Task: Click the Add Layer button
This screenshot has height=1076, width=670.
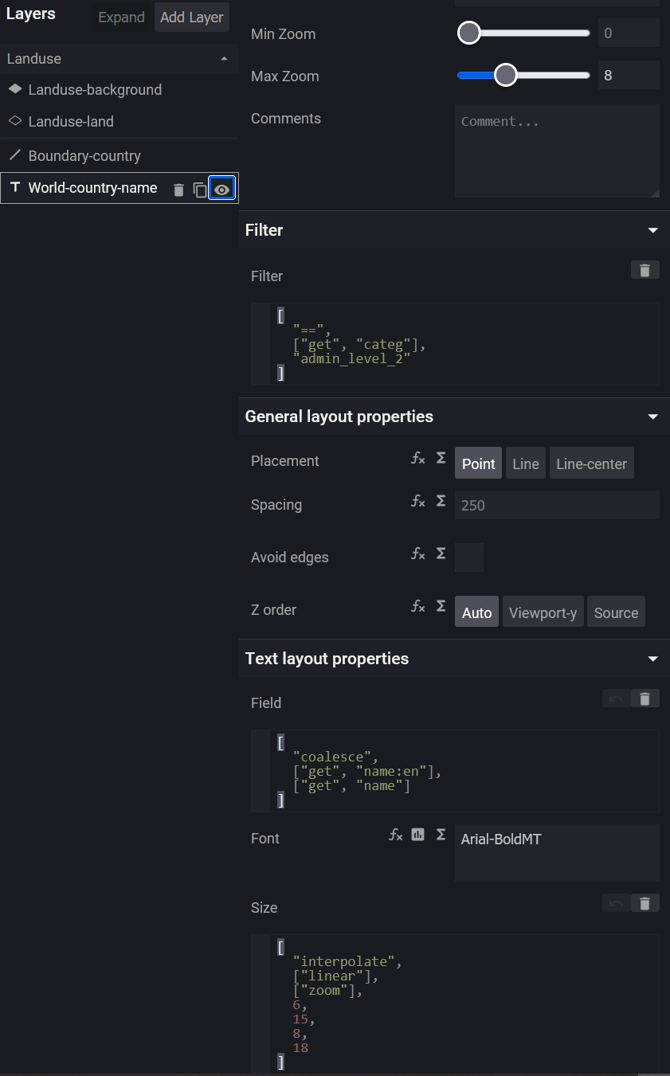Action: pyautogui.click(x=191, y=17)
